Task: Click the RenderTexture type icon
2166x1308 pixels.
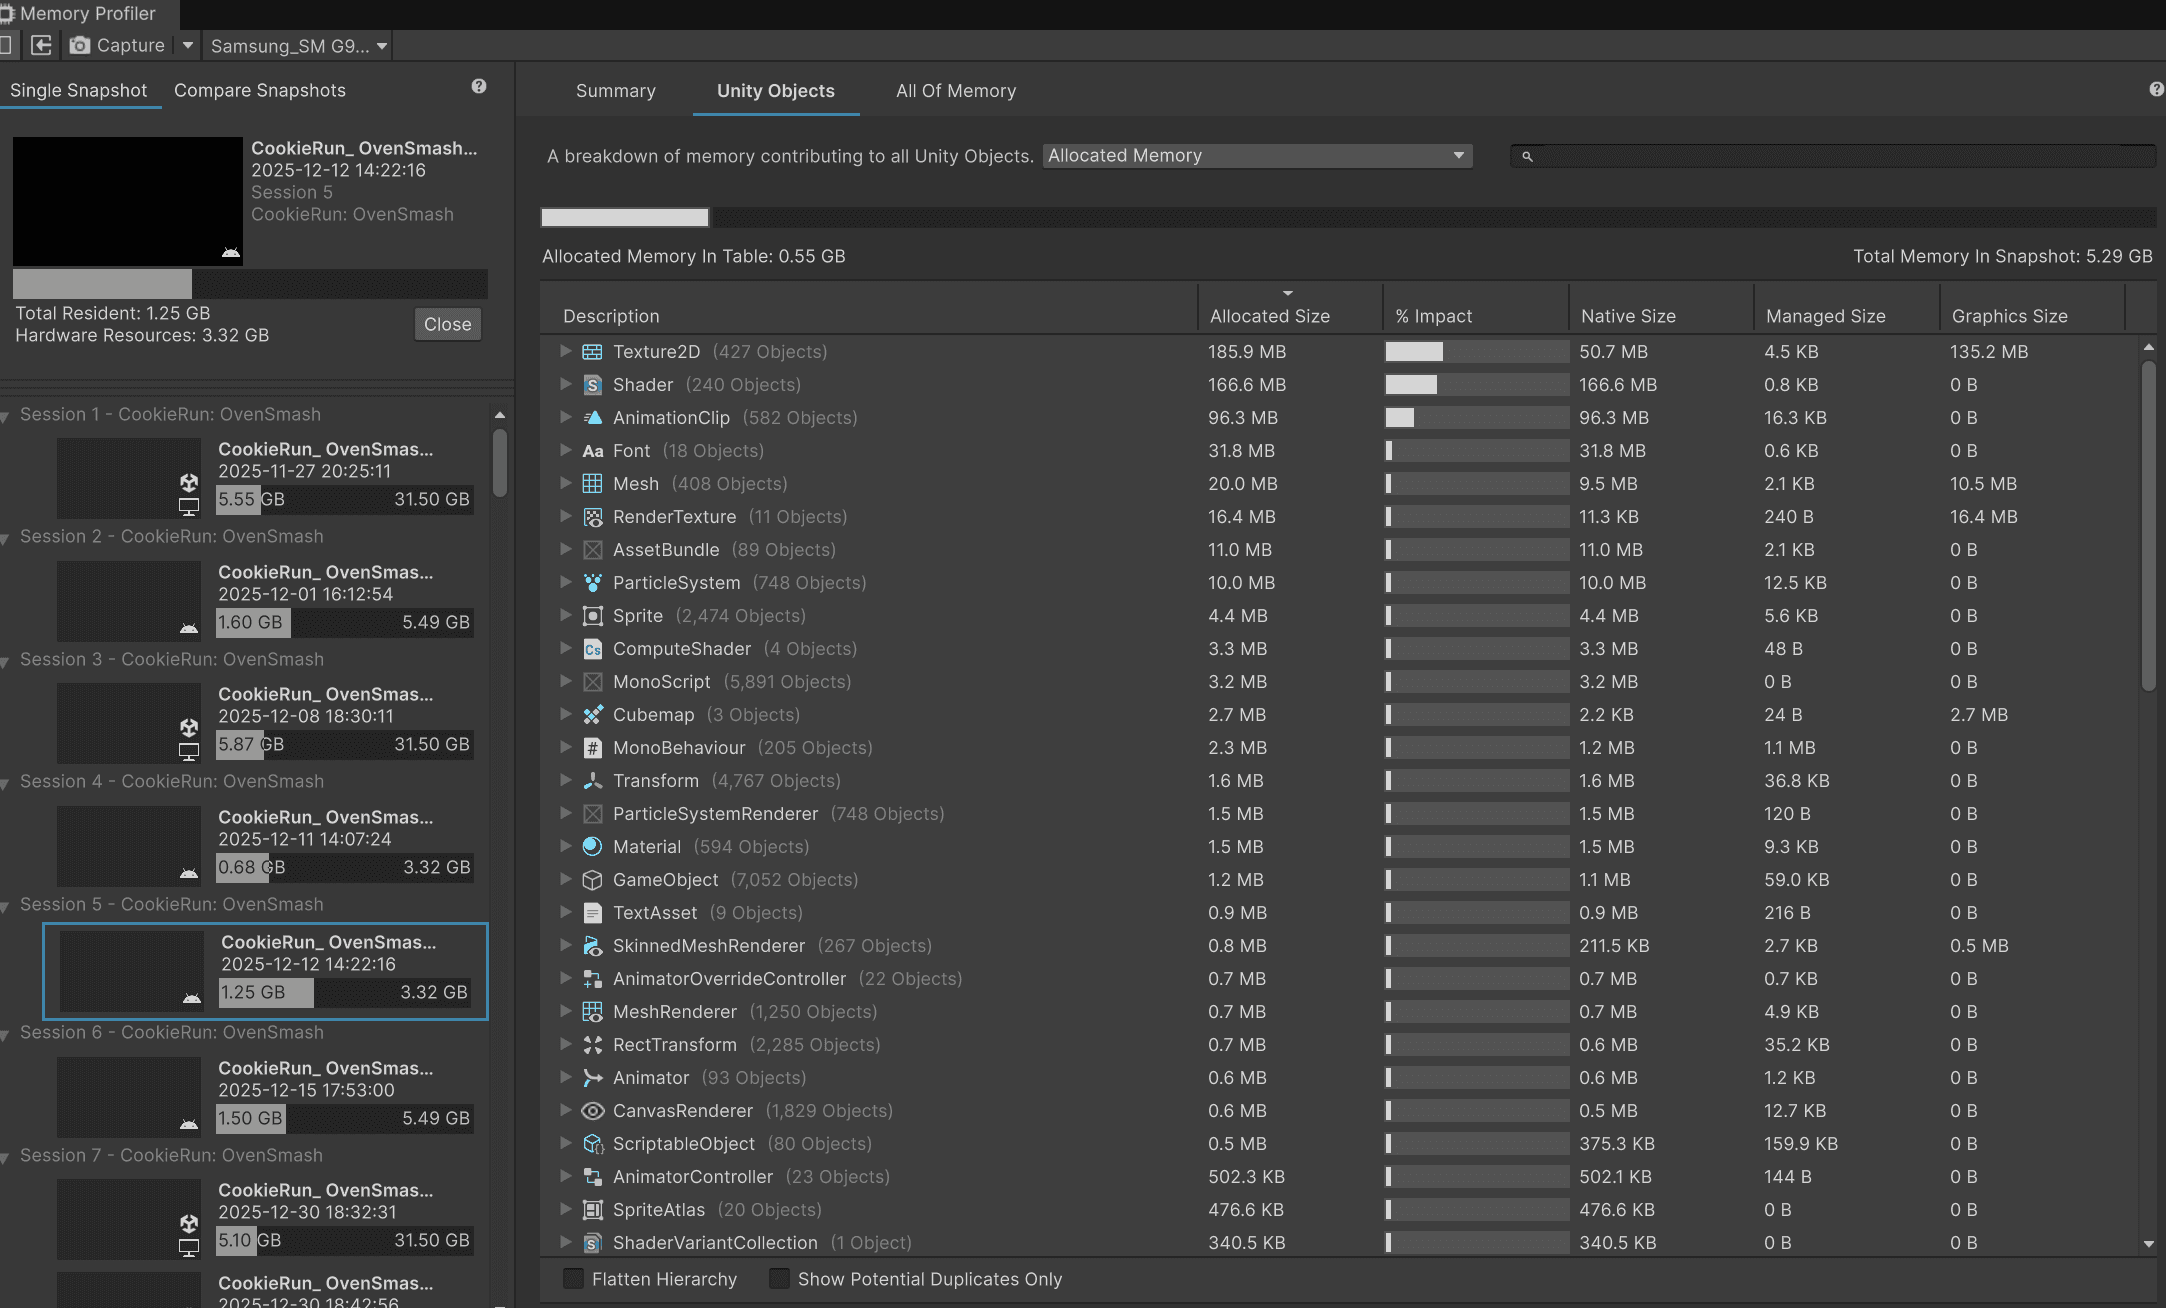Action: pyautogui.click(x=592, y=517)
